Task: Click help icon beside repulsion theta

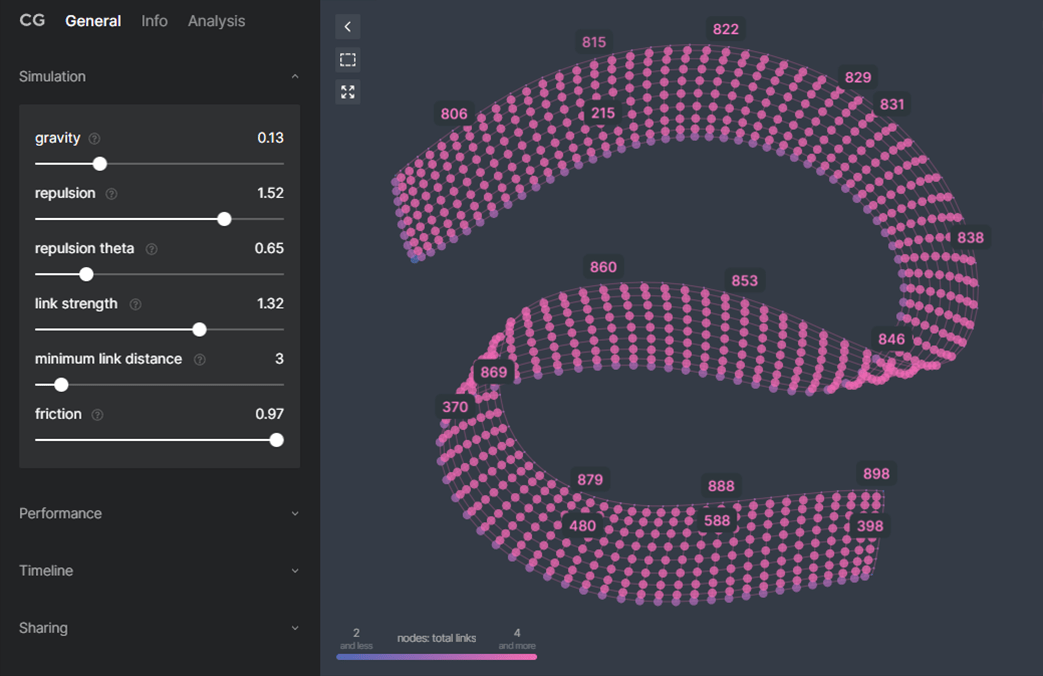Action: (x=151, y=249)
